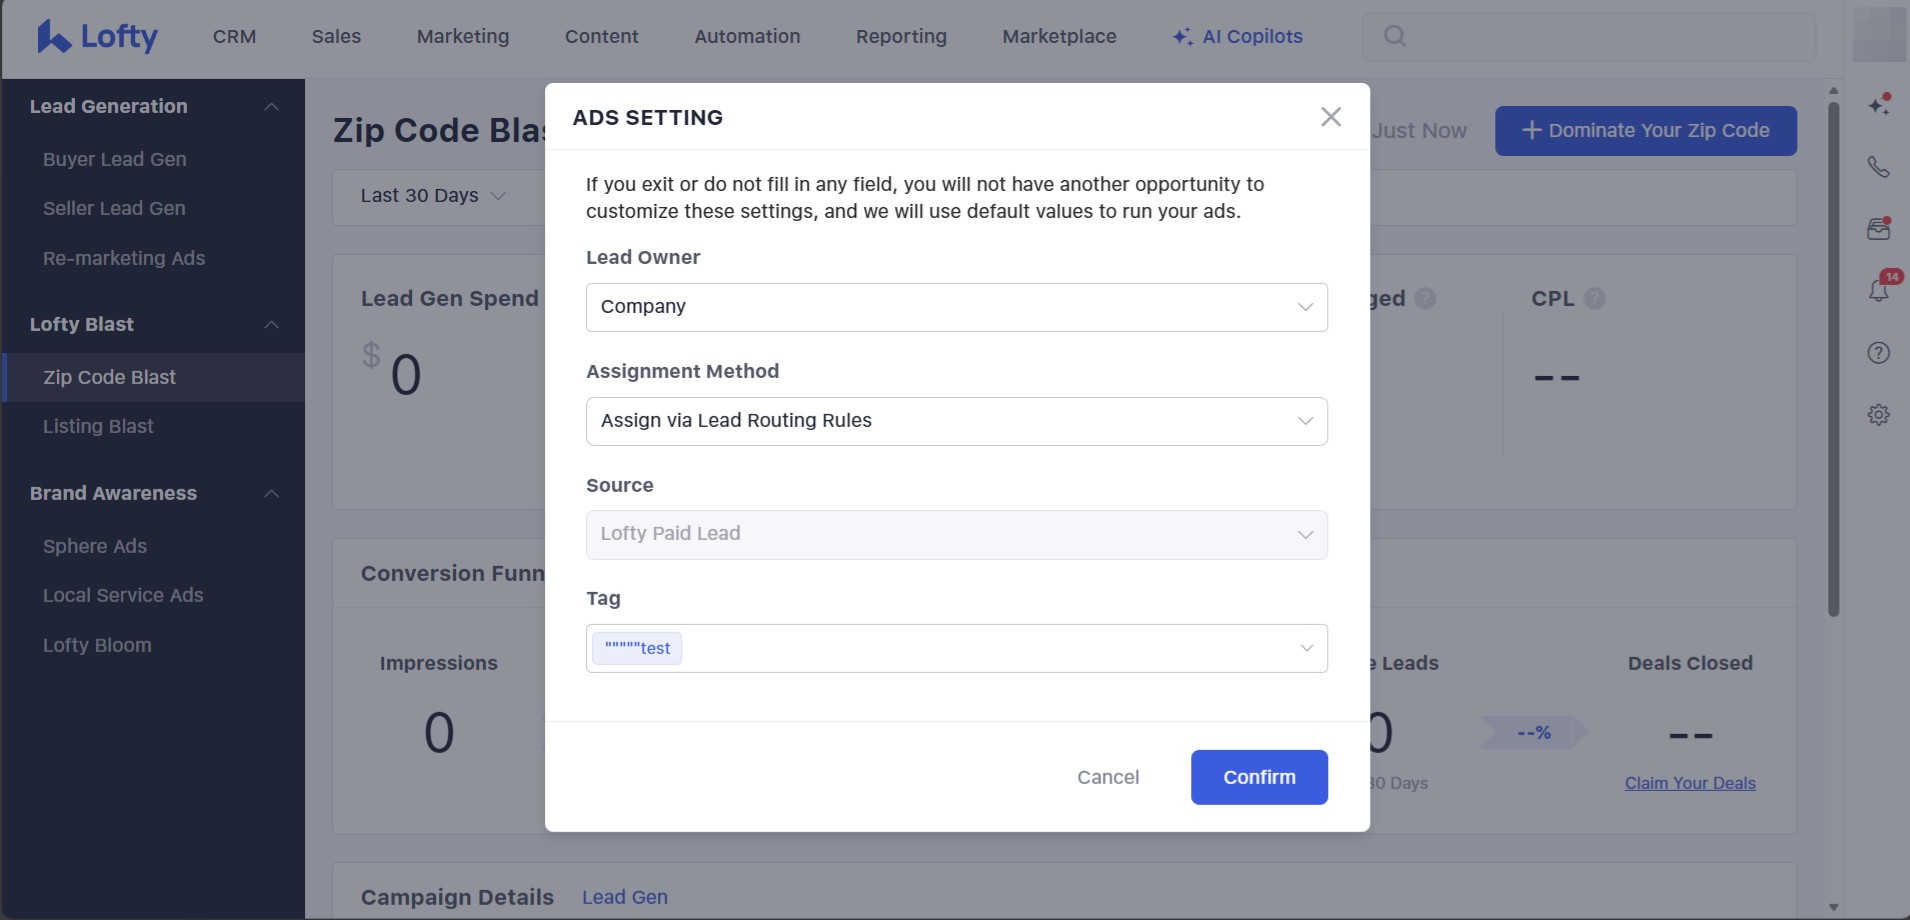The image size is (1910, 920).
Task: Click the page vertical scrollbar
Action: (1833, 360)
